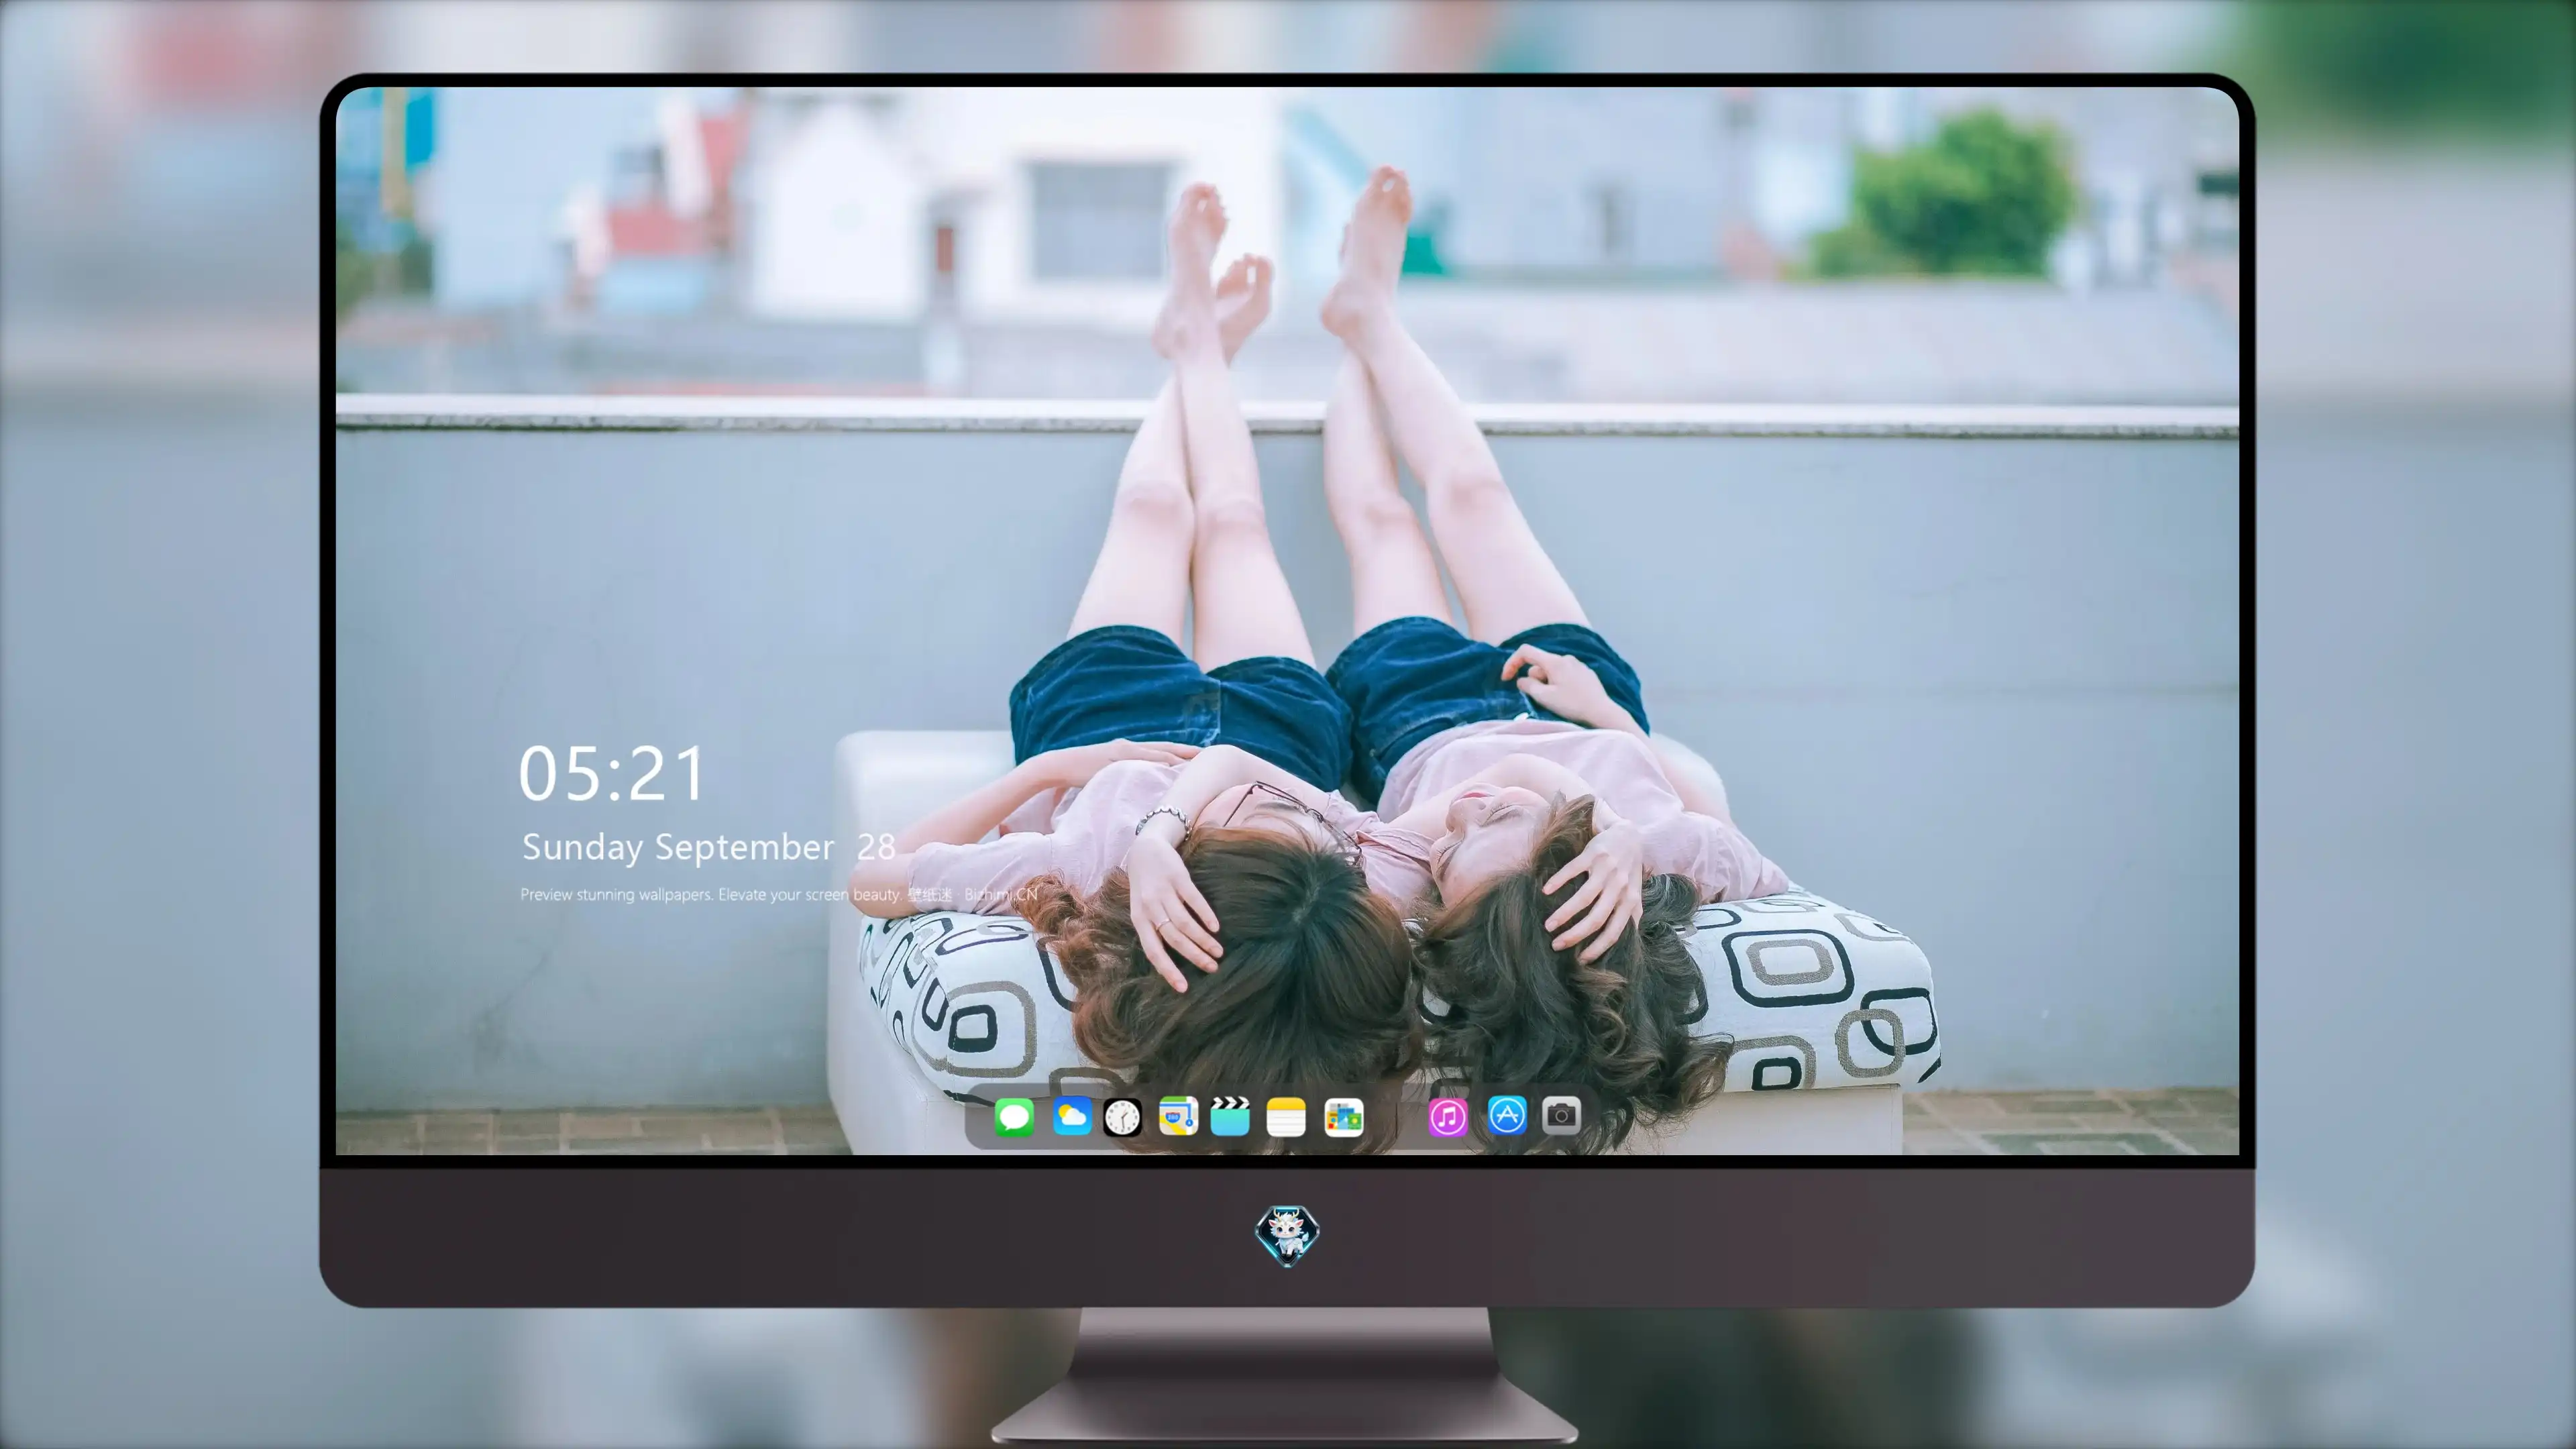Launch the iTunes music app
Screen dimensions: 2576x1449
1448,1117
